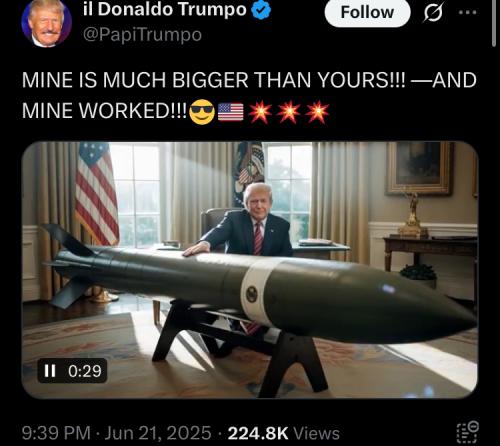Click the last explosion emoji
The image size is (500, 446).
318,112
